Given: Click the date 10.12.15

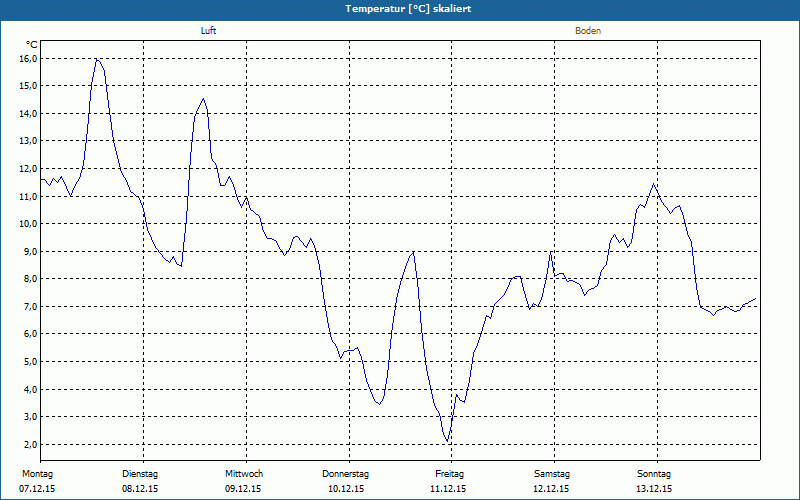Looking at the screenshot, I should coord(346,489).
